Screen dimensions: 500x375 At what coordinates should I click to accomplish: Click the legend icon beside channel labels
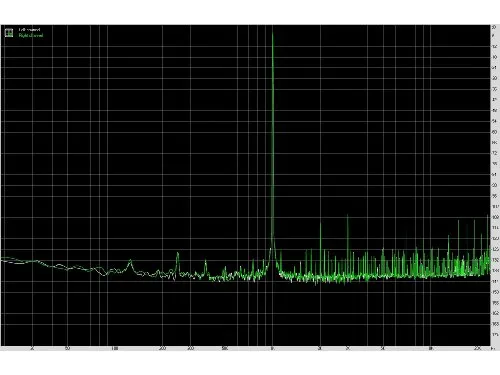[x=9, y=32]
